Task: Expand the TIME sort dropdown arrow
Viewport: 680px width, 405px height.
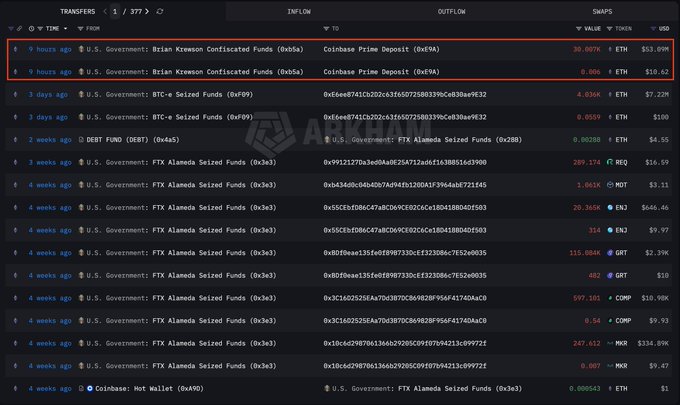Action: tap(65, 29)
